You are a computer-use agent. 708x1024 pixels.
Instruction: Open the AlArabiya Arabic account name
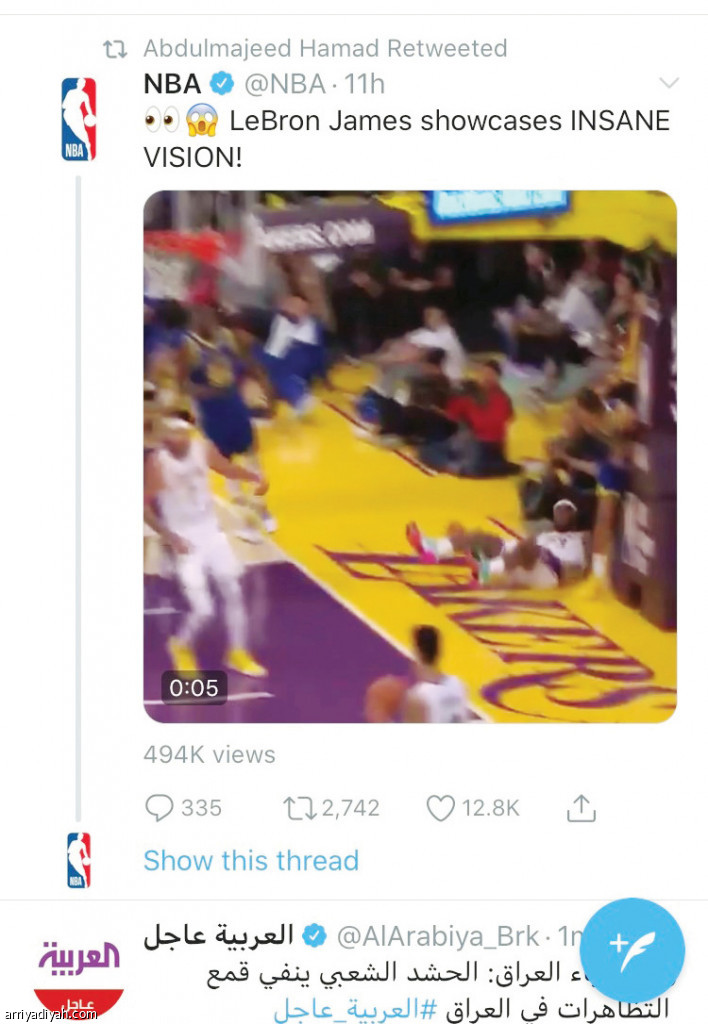pyautogui.click(x=218, y=936)
